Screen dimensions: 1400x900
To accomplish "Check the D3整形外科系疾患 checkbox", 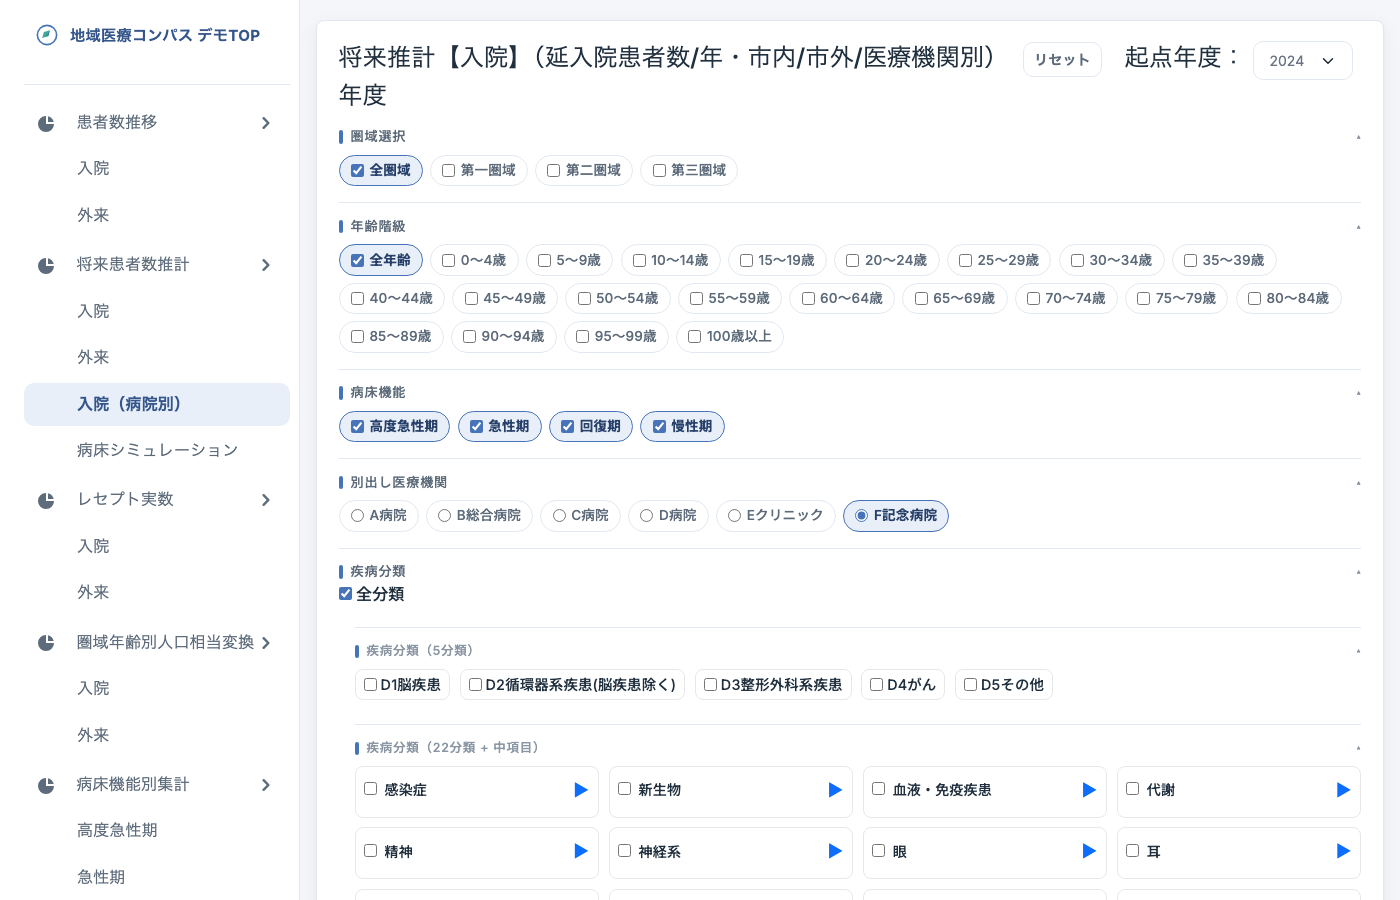I will pyautogui.click(x=710, y=685).
